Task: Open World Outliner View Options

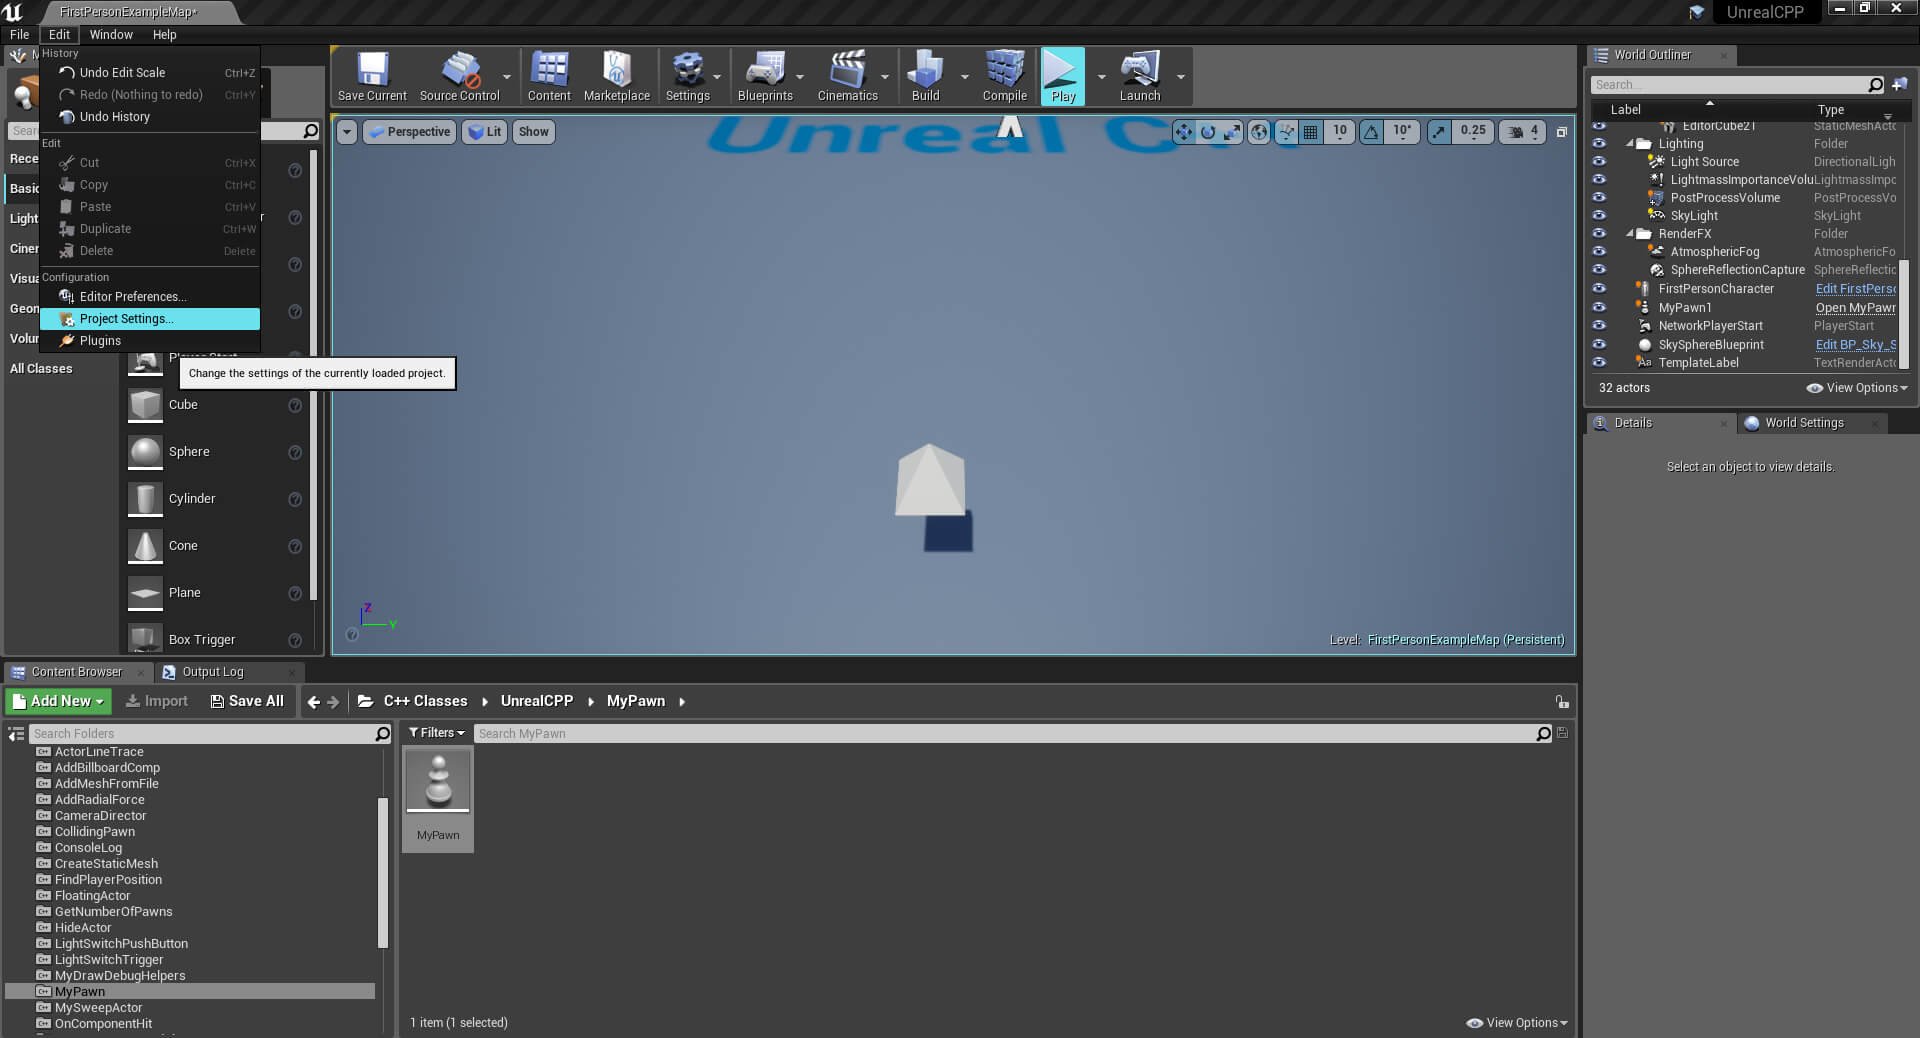Action: point(1857,388)
